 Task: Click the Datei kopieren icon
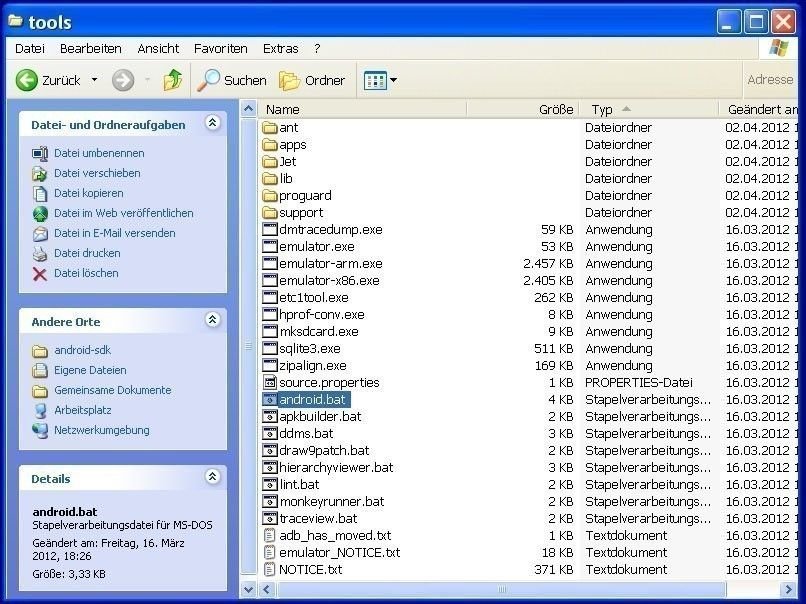point(40,193)
